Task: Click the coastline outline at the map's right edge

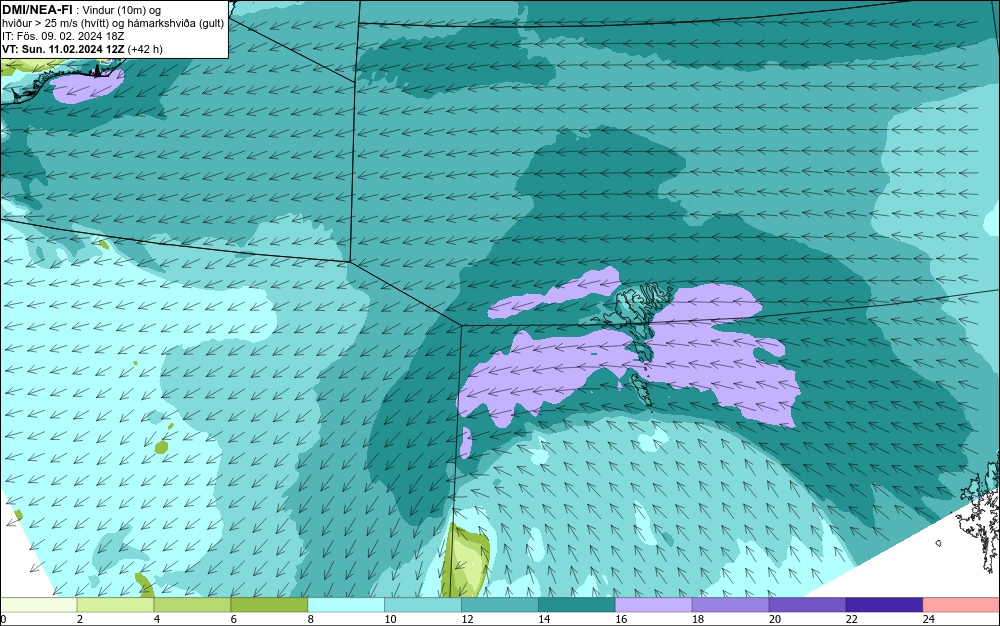Action: 979,514
